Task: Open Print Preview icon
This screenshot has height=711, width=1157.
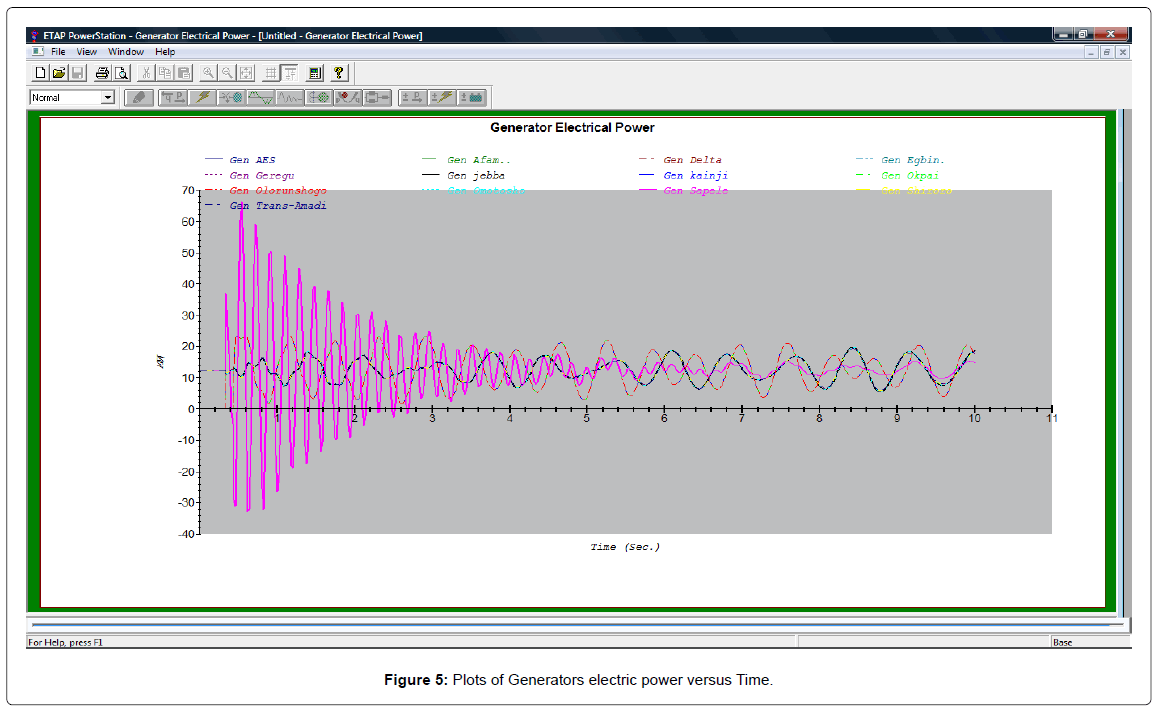Action: 122,72
